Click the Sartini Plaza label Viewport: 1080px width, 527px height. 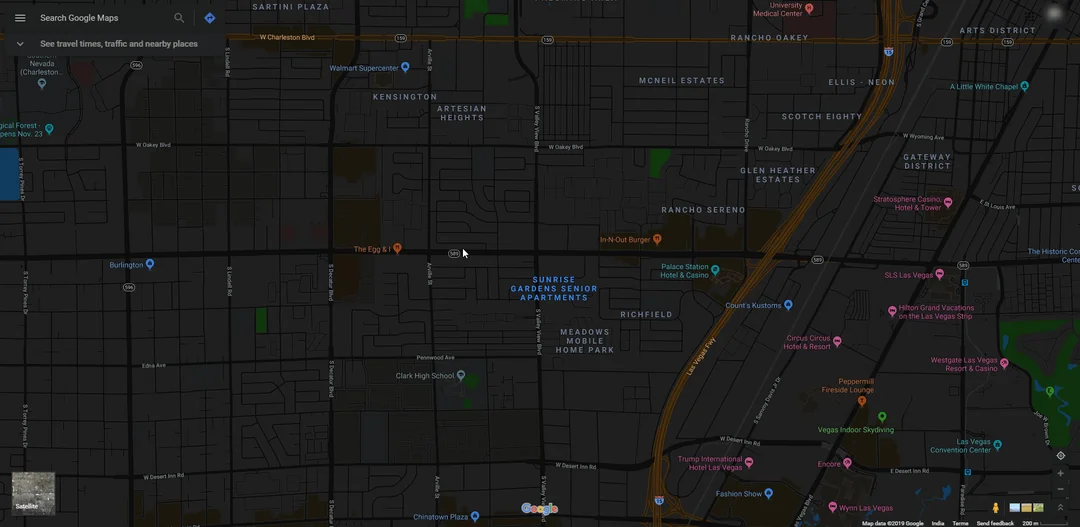[291, 7]
